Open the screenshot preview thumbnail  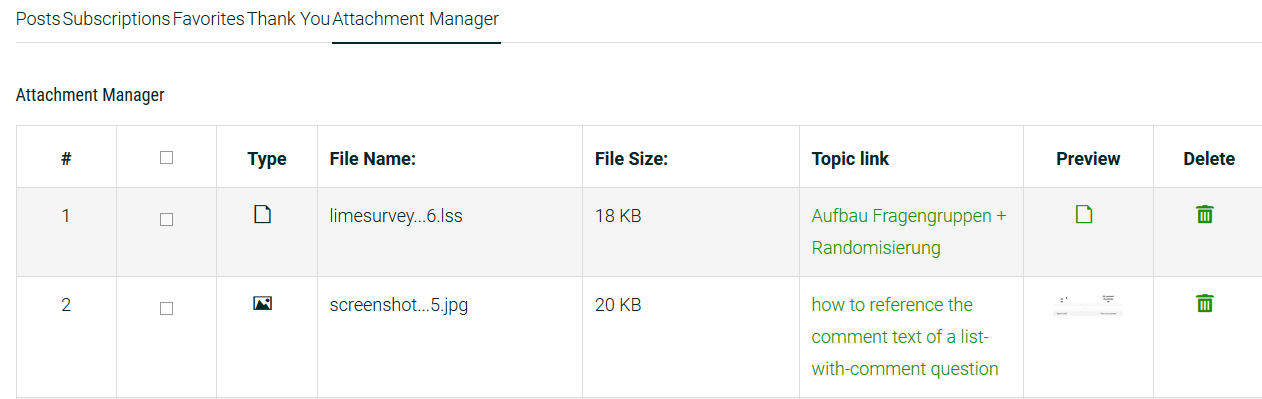tap(1088, 305)
